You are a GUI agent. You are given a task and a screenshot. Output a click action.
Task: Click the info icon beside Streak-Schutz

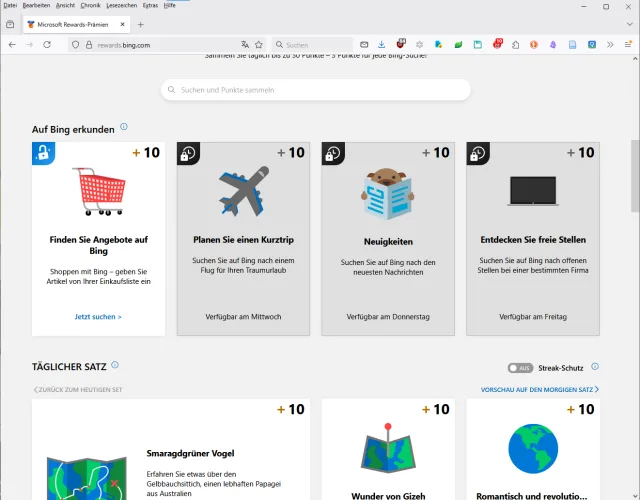pos(595,367)
